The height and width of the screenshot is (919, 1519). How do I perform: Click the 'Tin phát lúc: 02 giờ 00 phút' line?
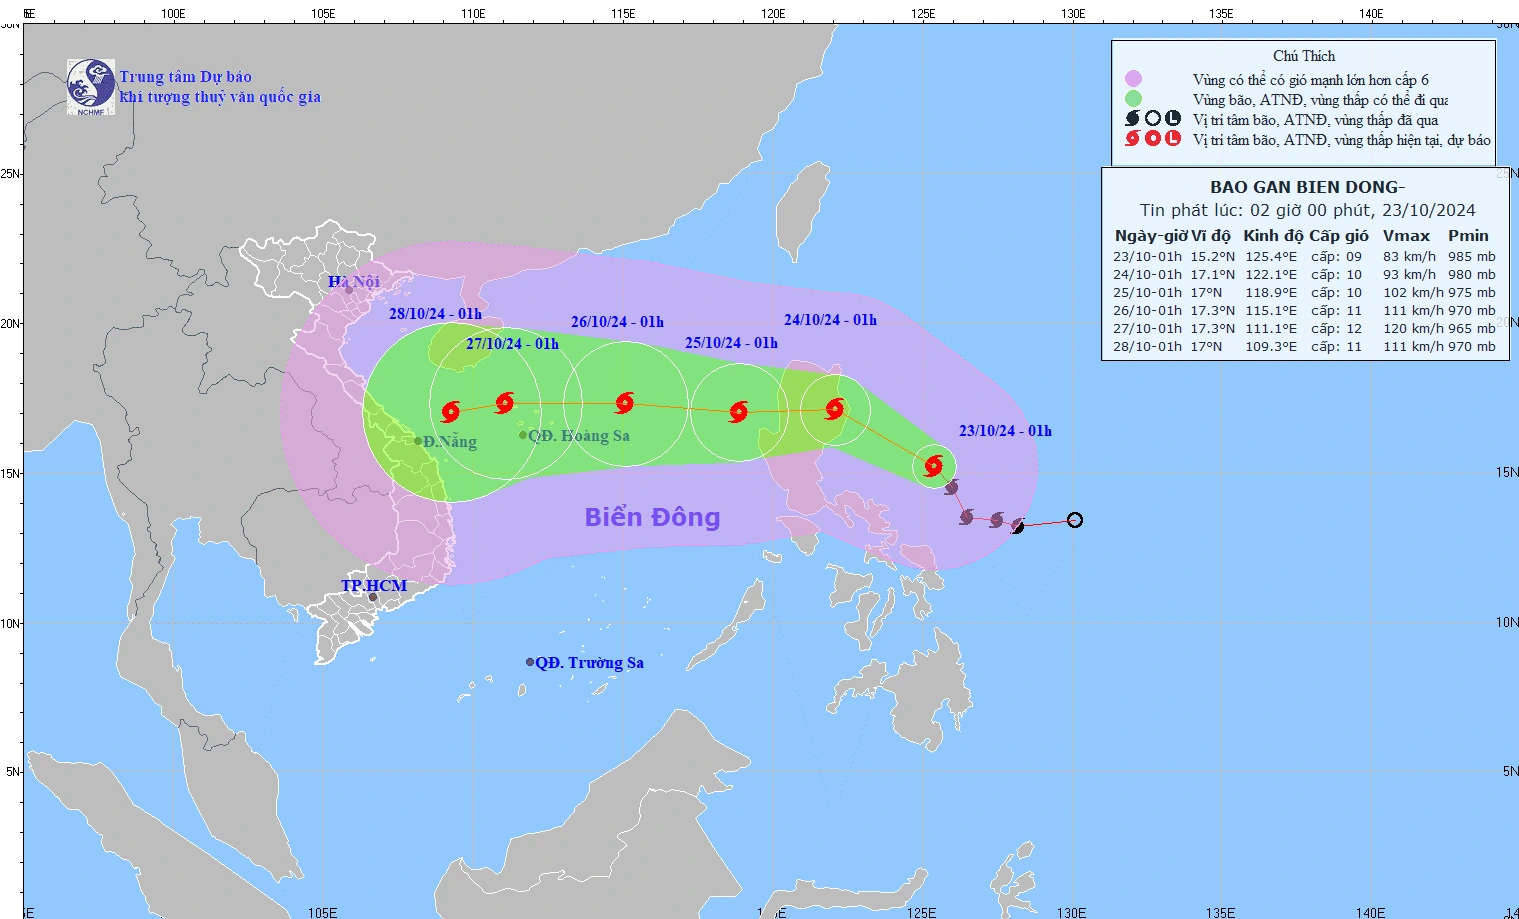click(x=1308, y=210)
